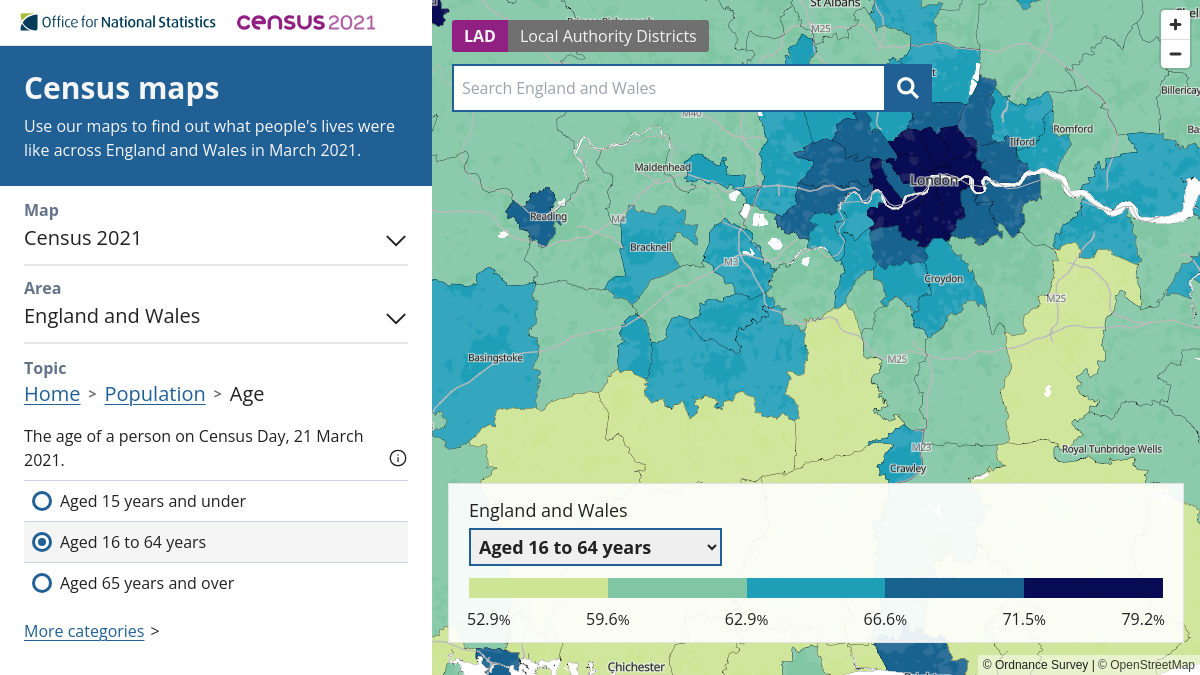The image size is (1200, 675).
Task: Click the lightest green legend colour band
Action: 538,588
